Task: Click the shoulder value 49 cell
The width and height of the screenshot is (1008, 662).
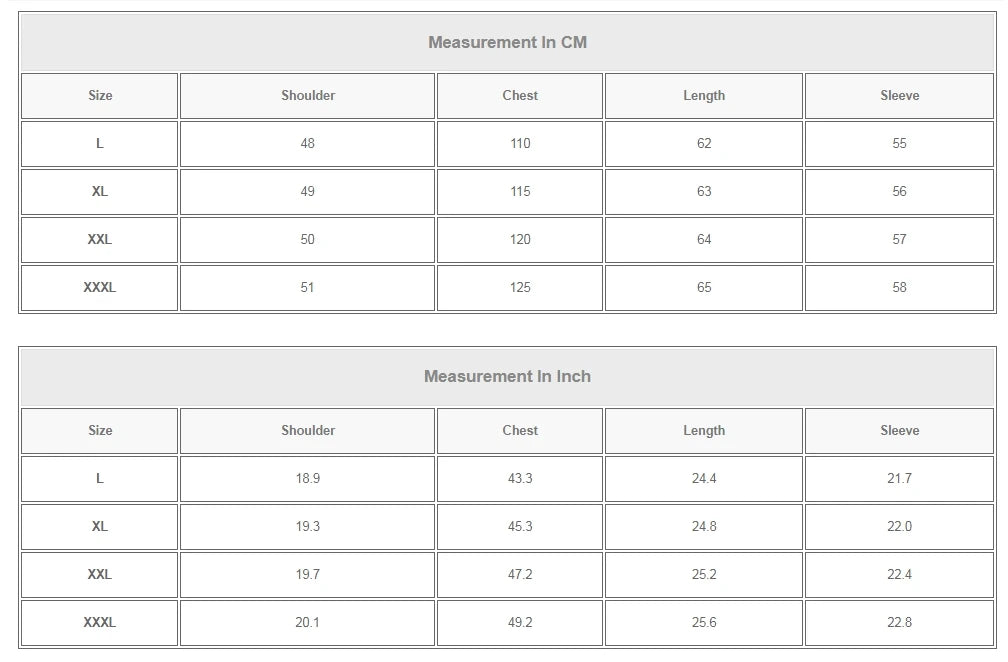Action: click(x=308, y=192)
